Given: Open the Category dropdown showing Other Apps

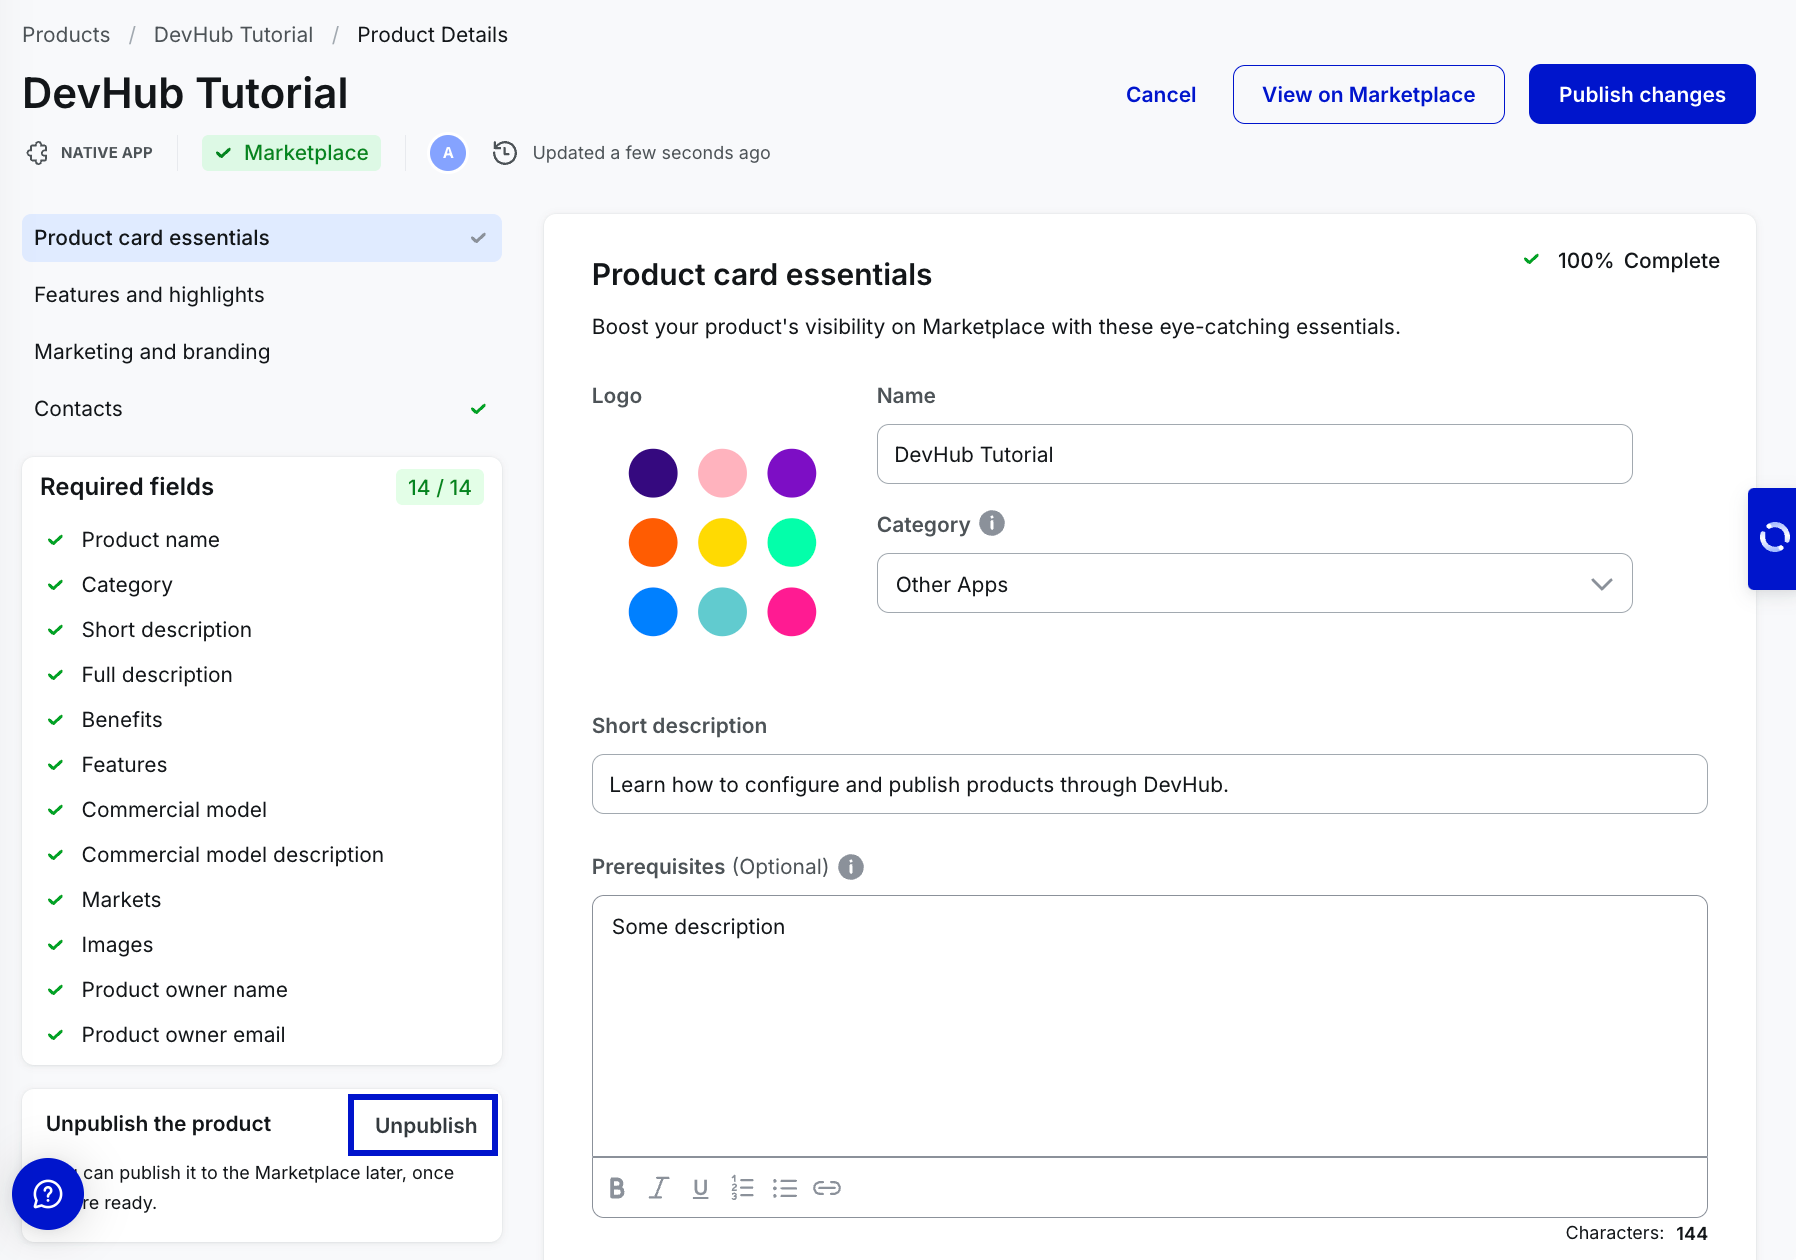Looking at the screenshot, I should pos(1254,584).
